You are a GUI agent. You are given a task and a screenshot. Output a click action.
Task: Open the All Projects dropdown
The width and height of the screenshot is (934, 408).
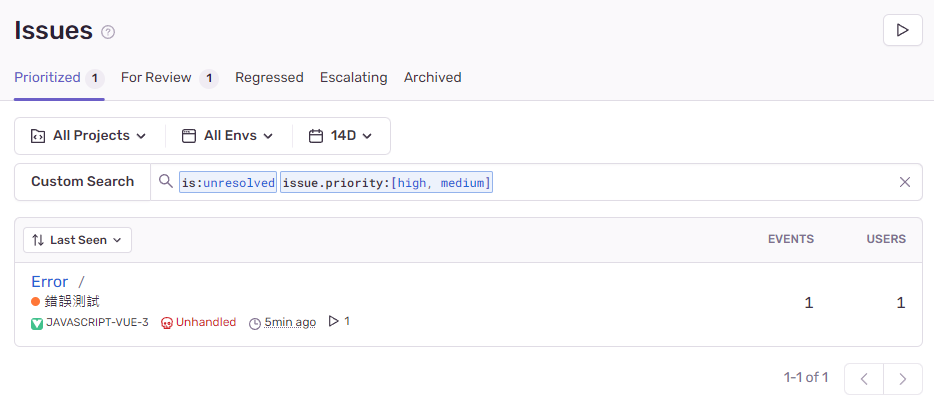coord(89,136)
